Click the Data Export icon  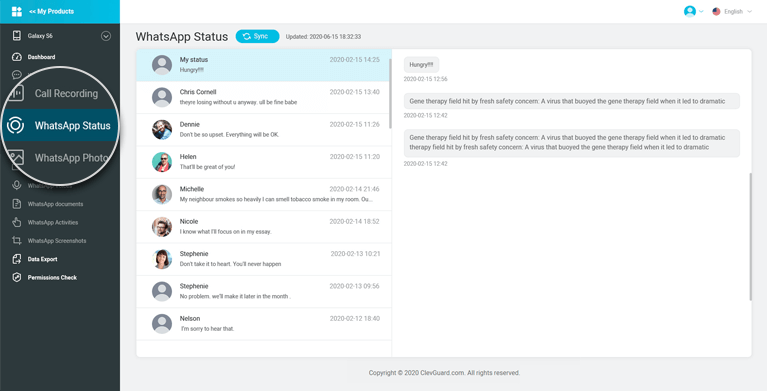(17, 259)
